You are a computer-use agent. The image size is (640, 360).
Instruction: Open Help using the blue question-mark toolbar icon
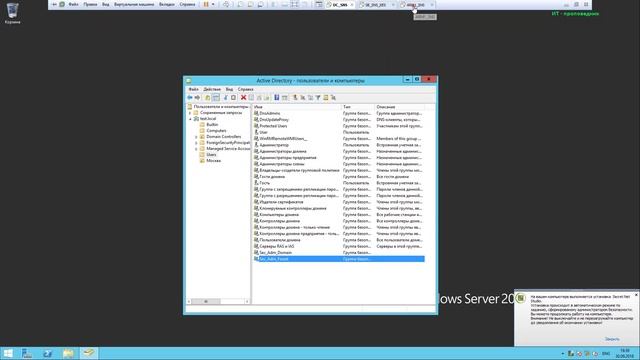coord(277,98)
